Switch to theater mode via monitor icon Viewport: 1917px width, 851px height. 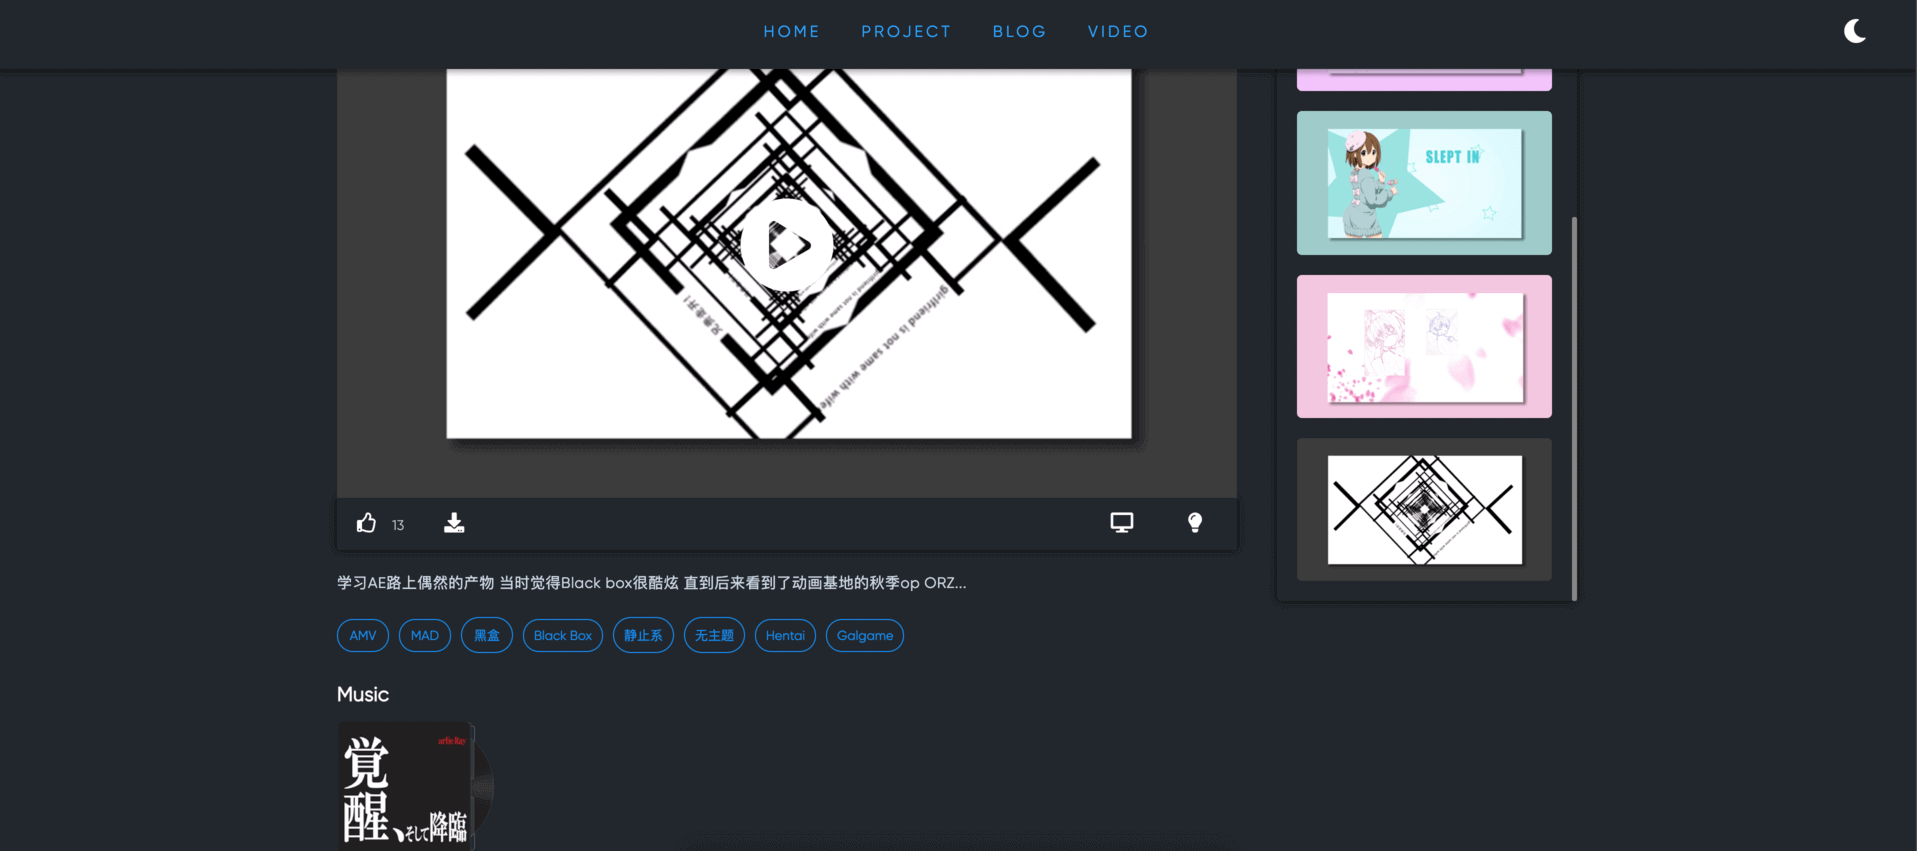(x=1121, y=523)
